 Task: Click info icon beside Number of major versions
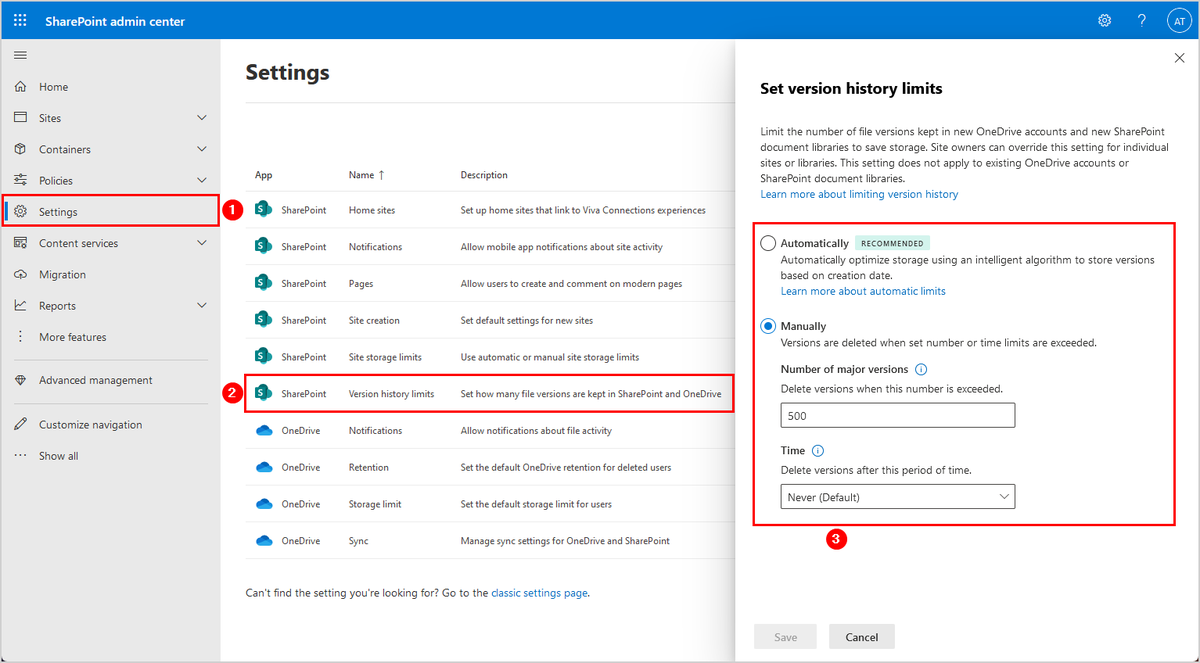pos(921,370)
